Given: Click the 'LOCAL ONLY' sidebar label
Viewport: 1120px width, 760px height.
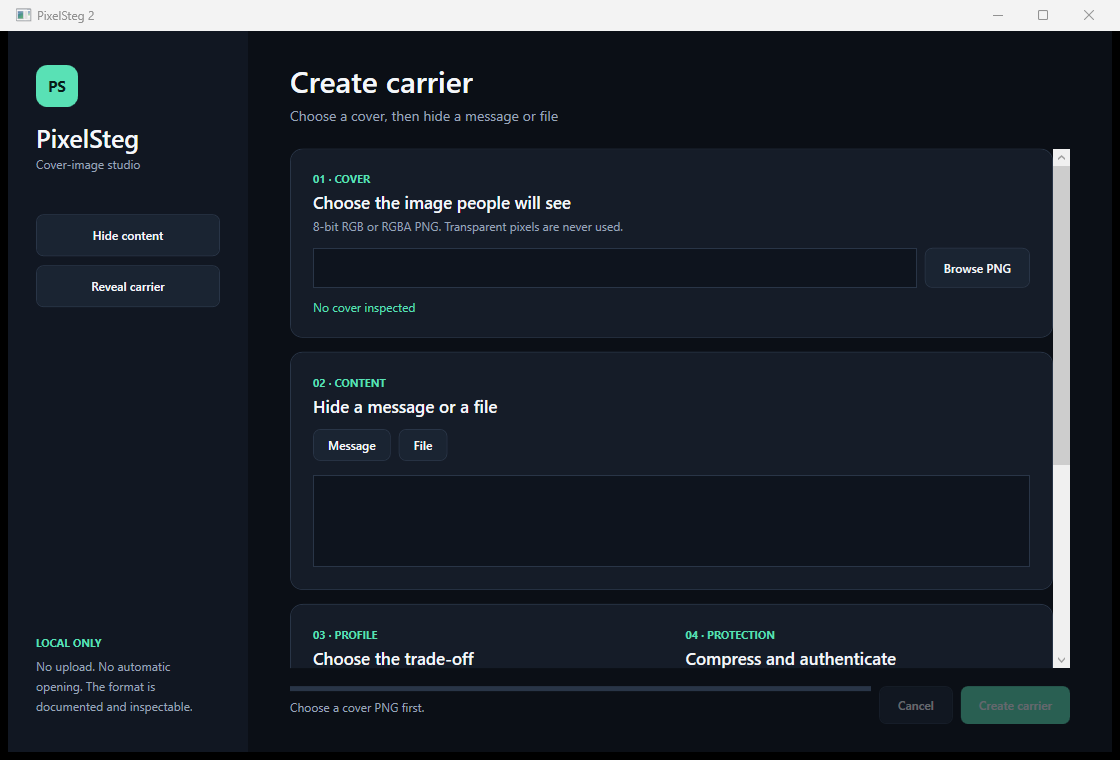Looking at the screenshot, I should (69, 643).
